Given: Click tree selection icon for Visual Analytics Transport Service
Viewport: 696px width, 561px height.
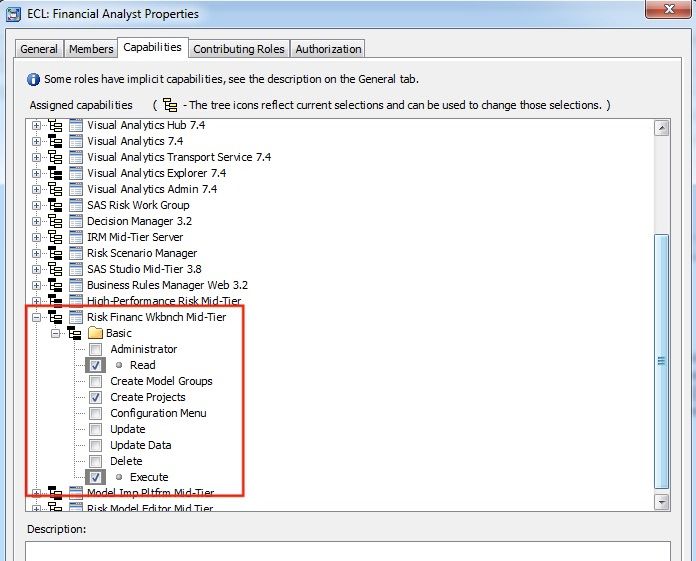Looking at the screenshot, I should 55,158.
